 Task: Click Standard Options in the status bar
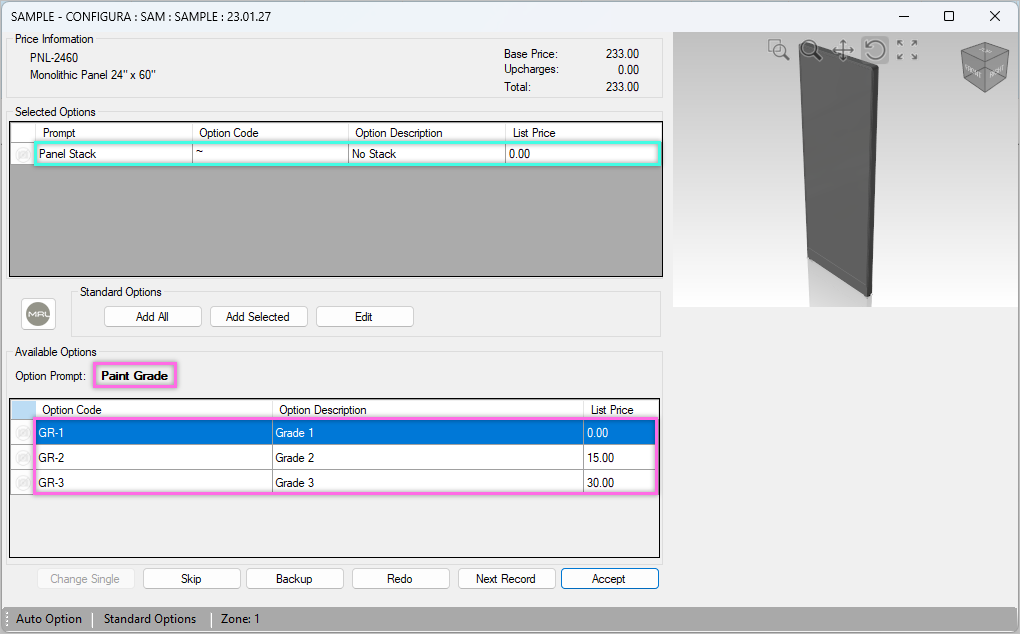point(150,619)
